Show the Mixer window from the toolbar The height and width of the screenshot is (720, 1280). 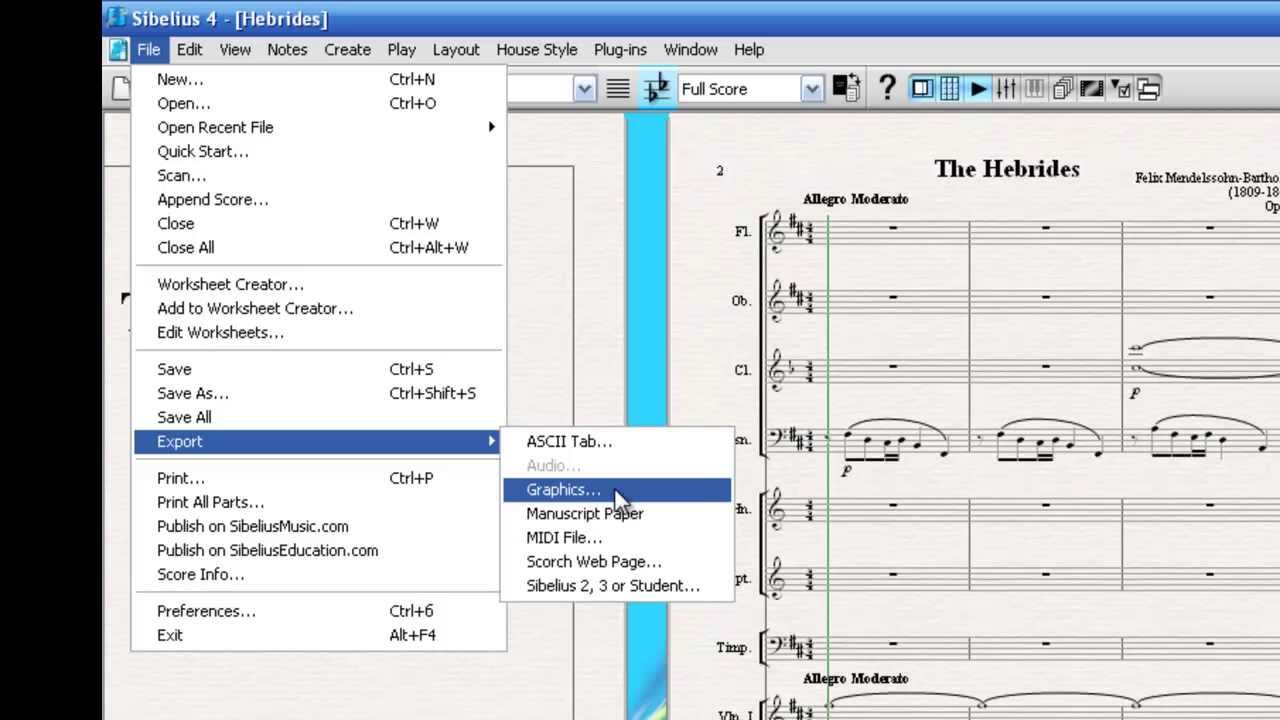tap(1006, 89)
